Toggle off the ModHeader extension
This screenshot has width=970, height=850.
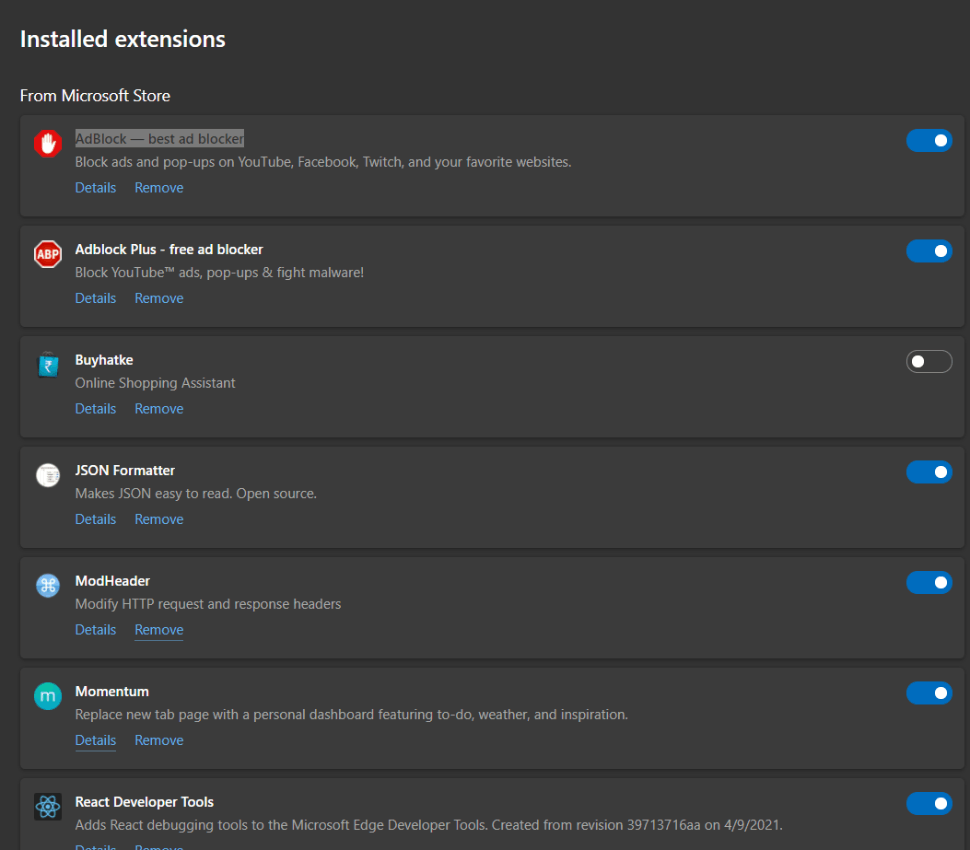[x=929, y=582]
